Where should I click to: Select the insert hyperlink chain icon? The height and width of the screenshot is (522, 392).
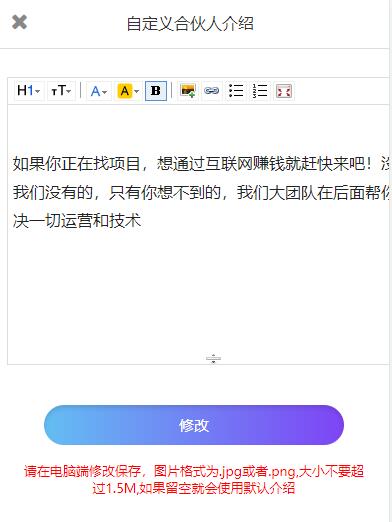tap(212, 91)
